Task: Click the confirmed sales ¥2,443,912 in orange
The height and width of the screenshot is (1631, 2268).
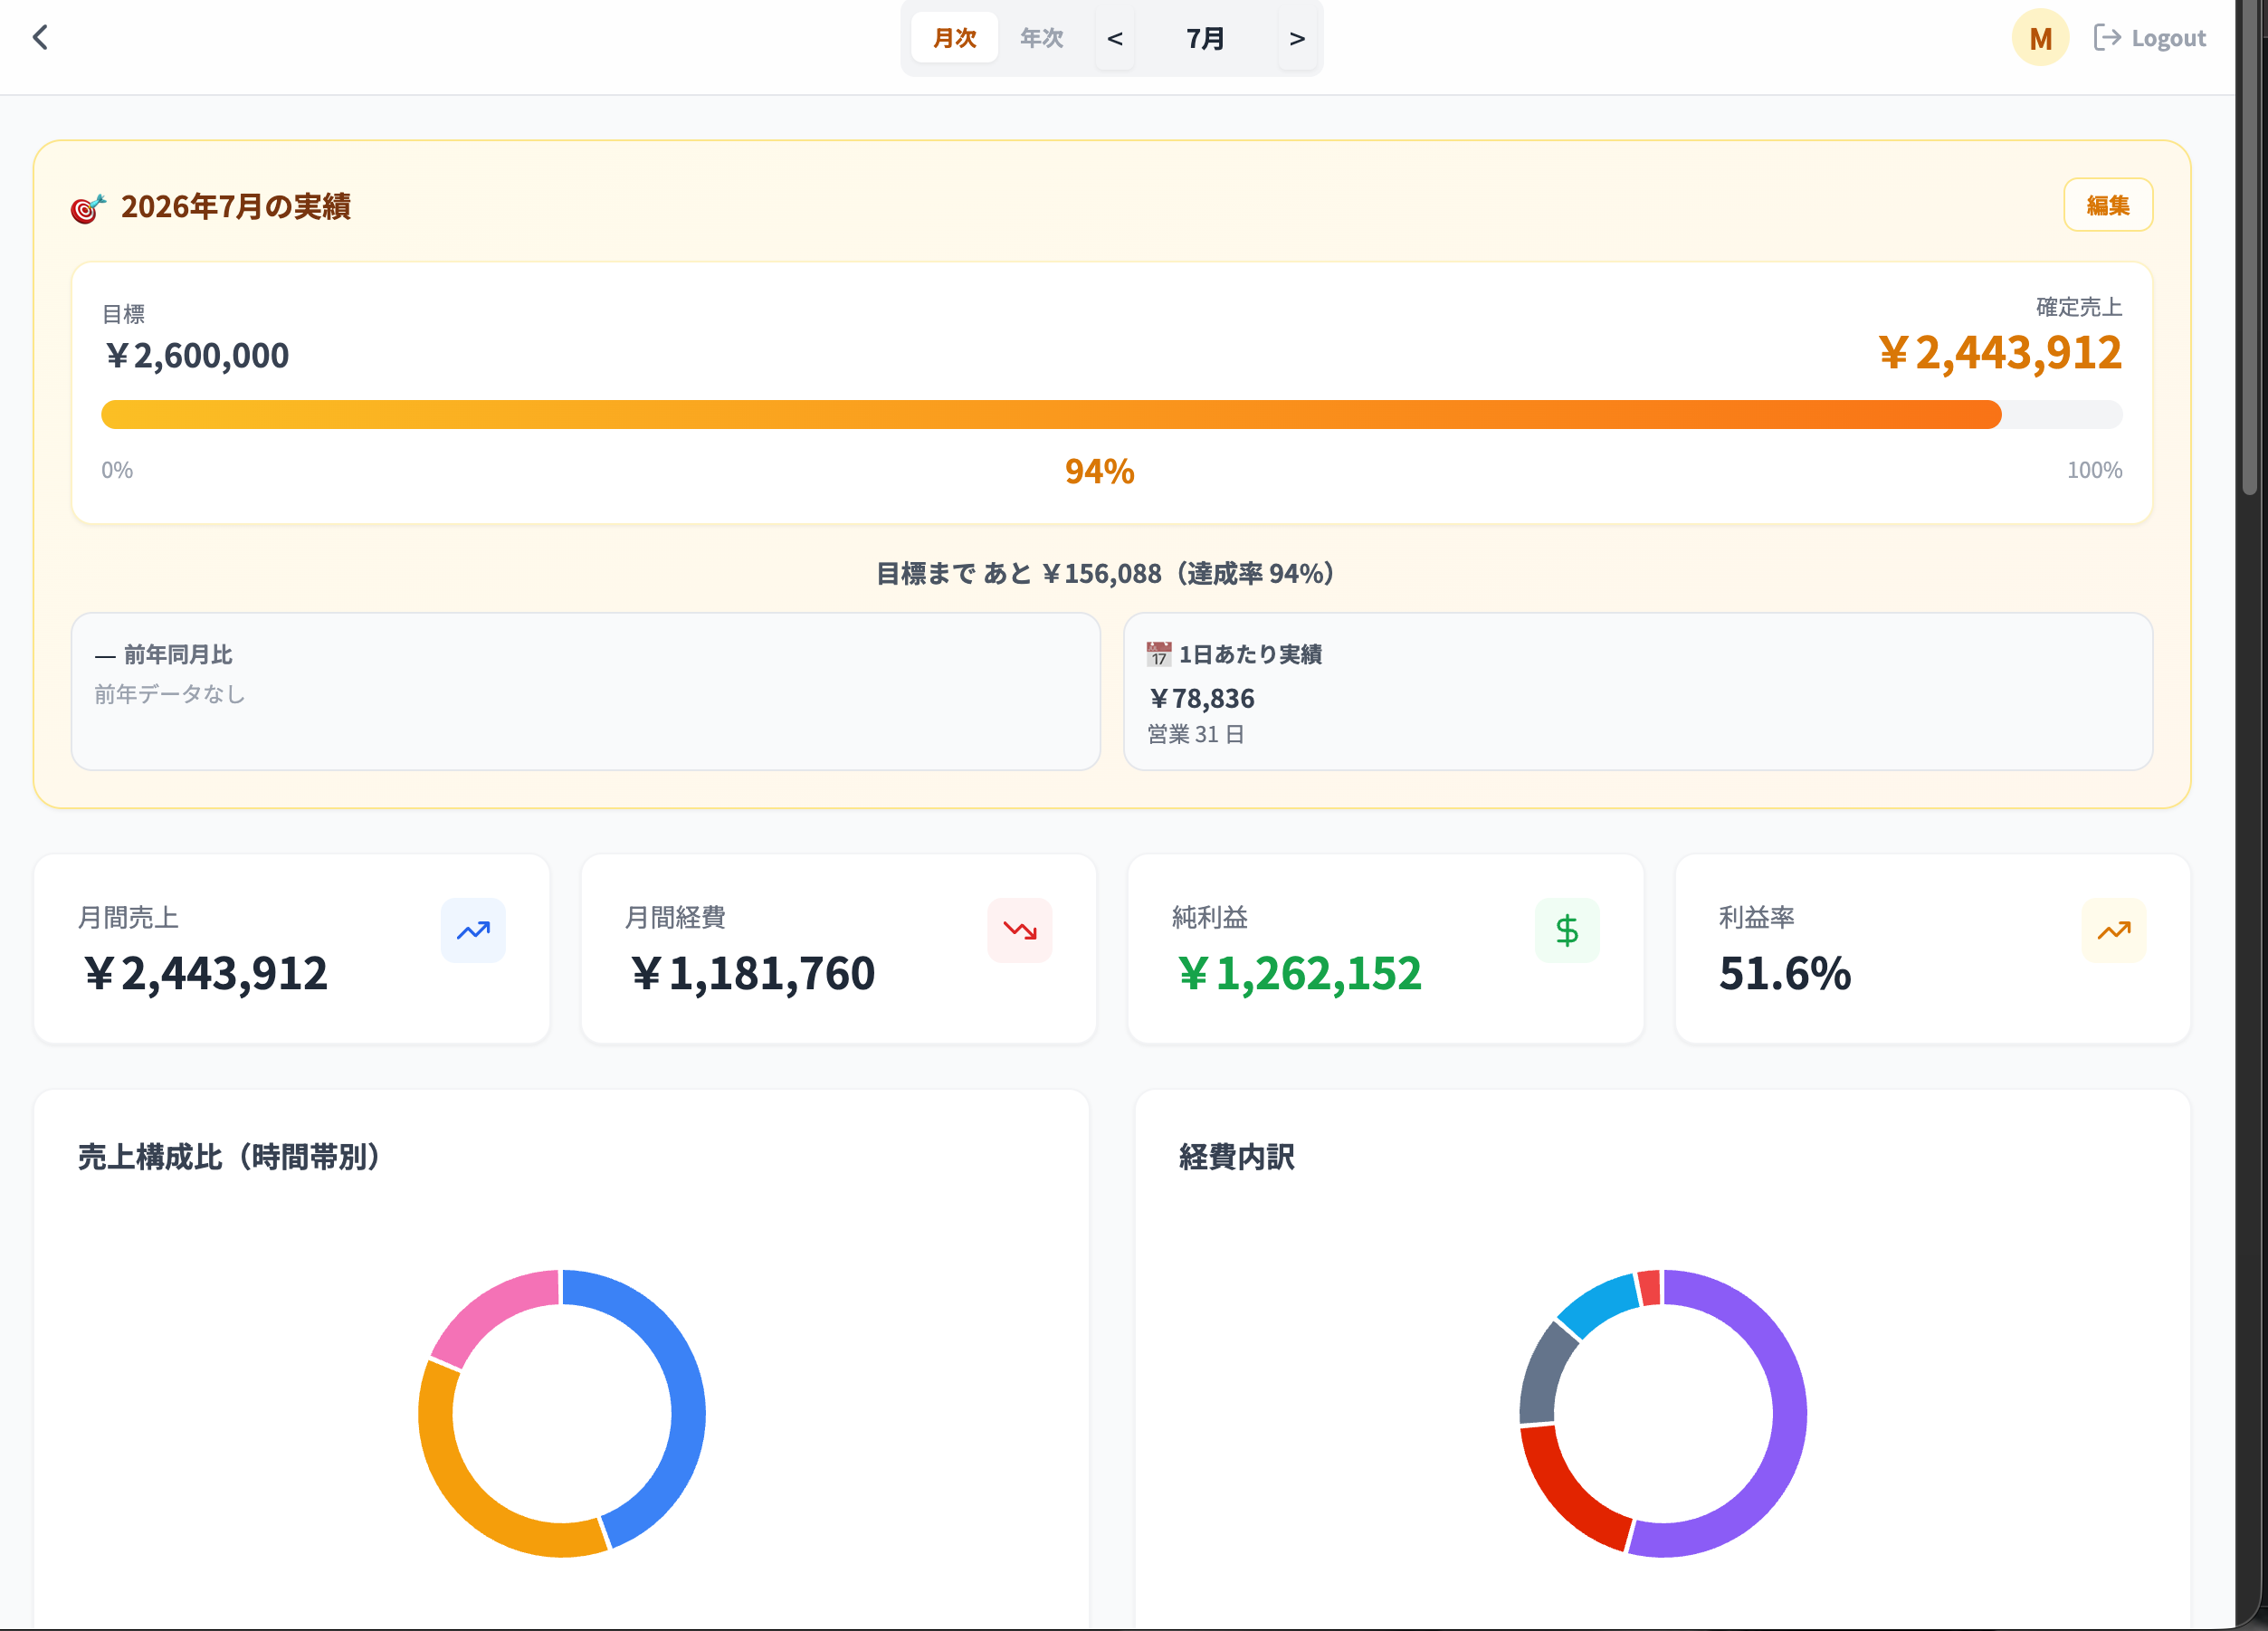Action: [x=1999, y=352]
